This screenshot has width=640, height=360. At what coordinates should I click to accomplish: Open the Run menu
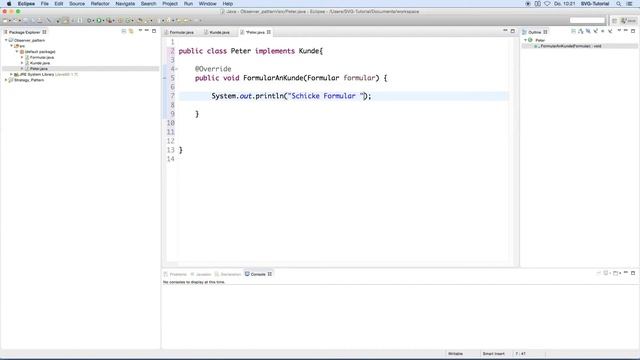[x=188, y=4]
